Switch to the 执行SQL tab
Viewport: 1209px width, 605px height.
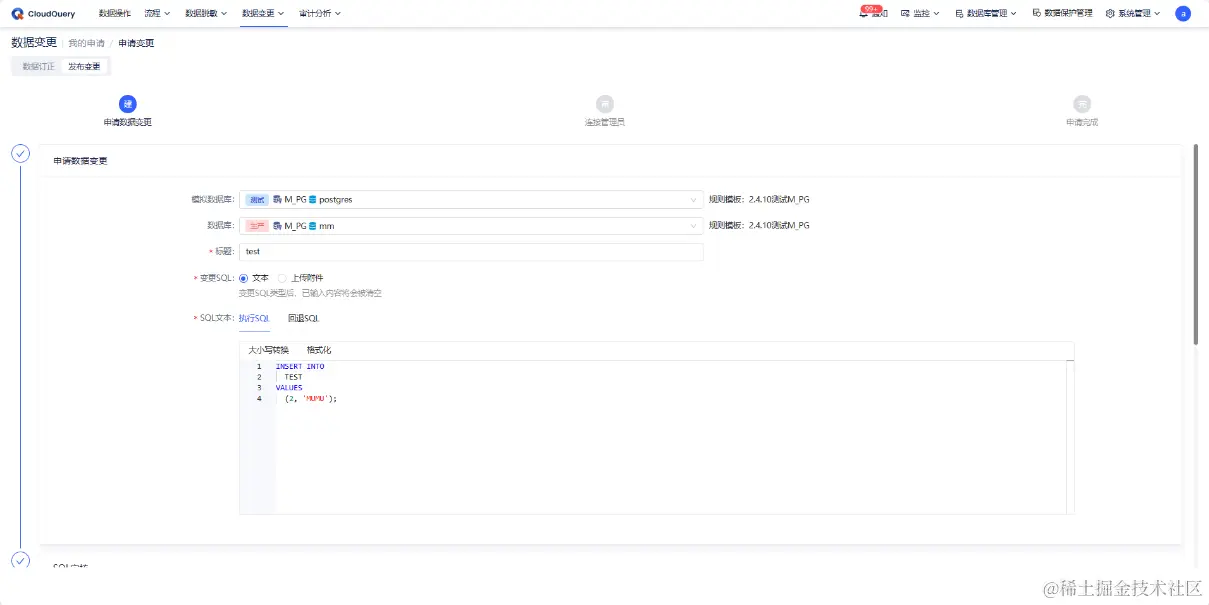254,318
